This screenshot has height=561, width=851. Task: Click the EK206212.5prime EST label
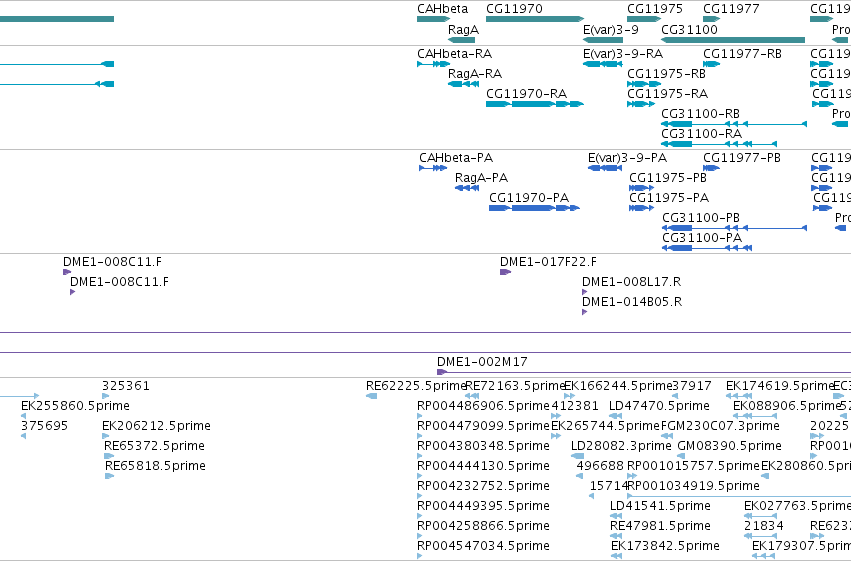point(156,426)
